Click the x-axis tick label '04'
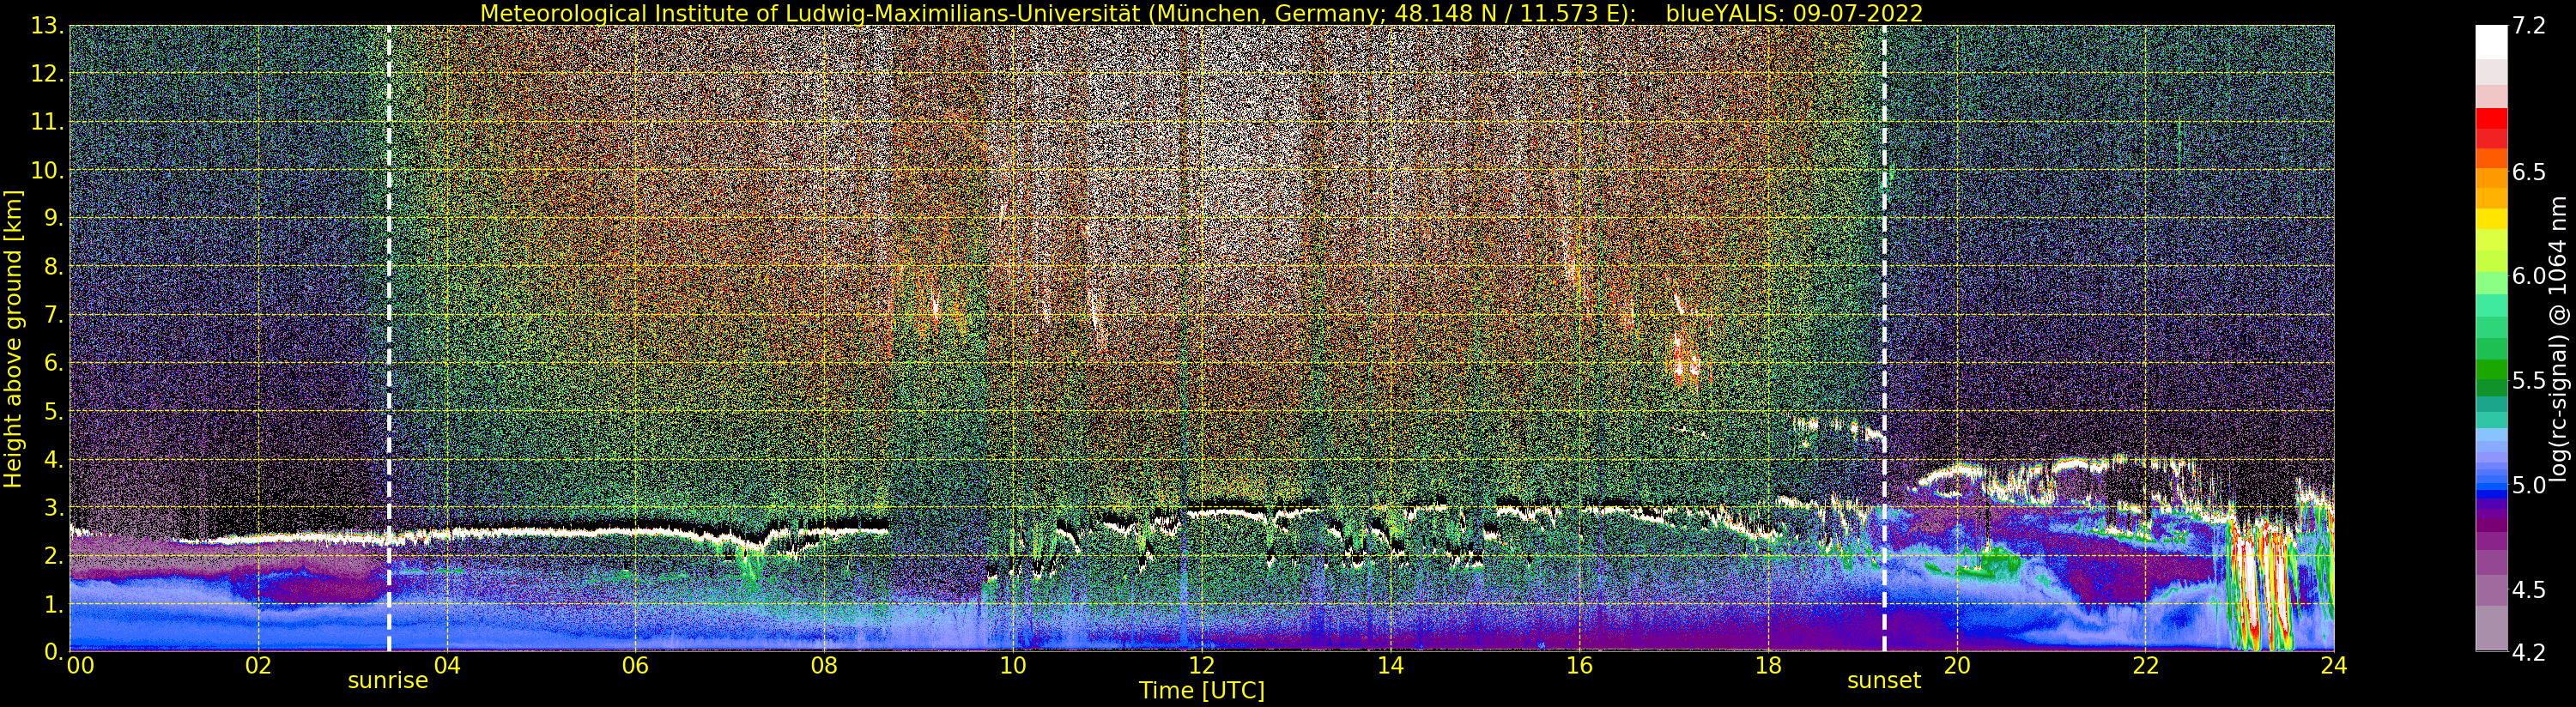Screen dimensions: 2576x707 (x=447, y=666)
